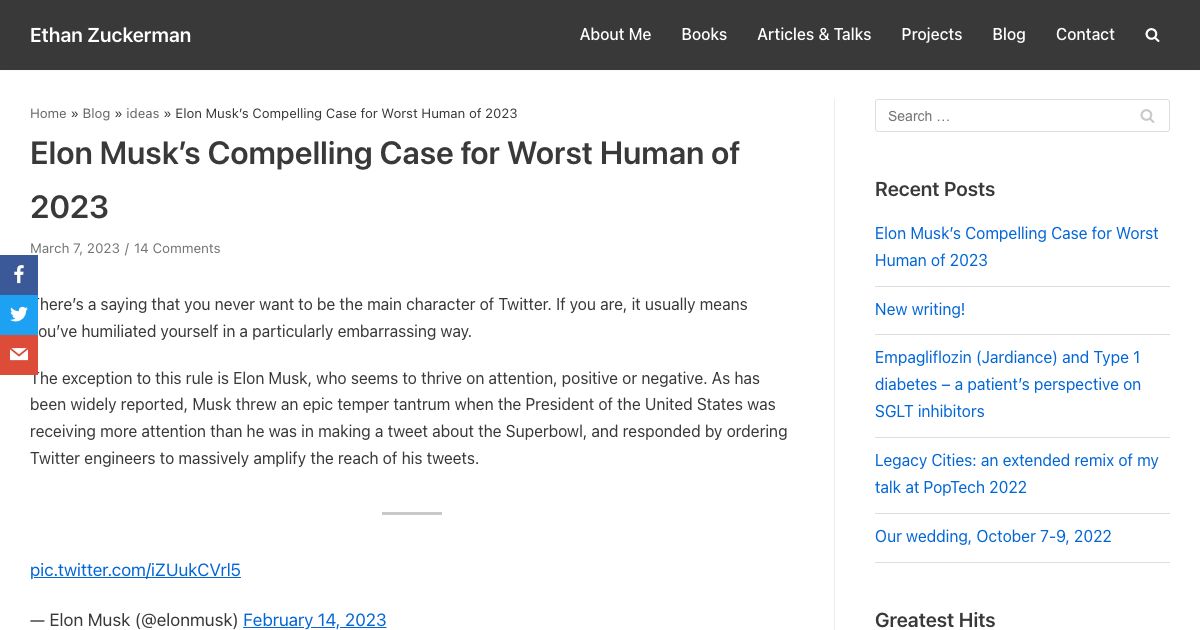Open the Books menu item

pyautogui.click(x=704, y=34)
